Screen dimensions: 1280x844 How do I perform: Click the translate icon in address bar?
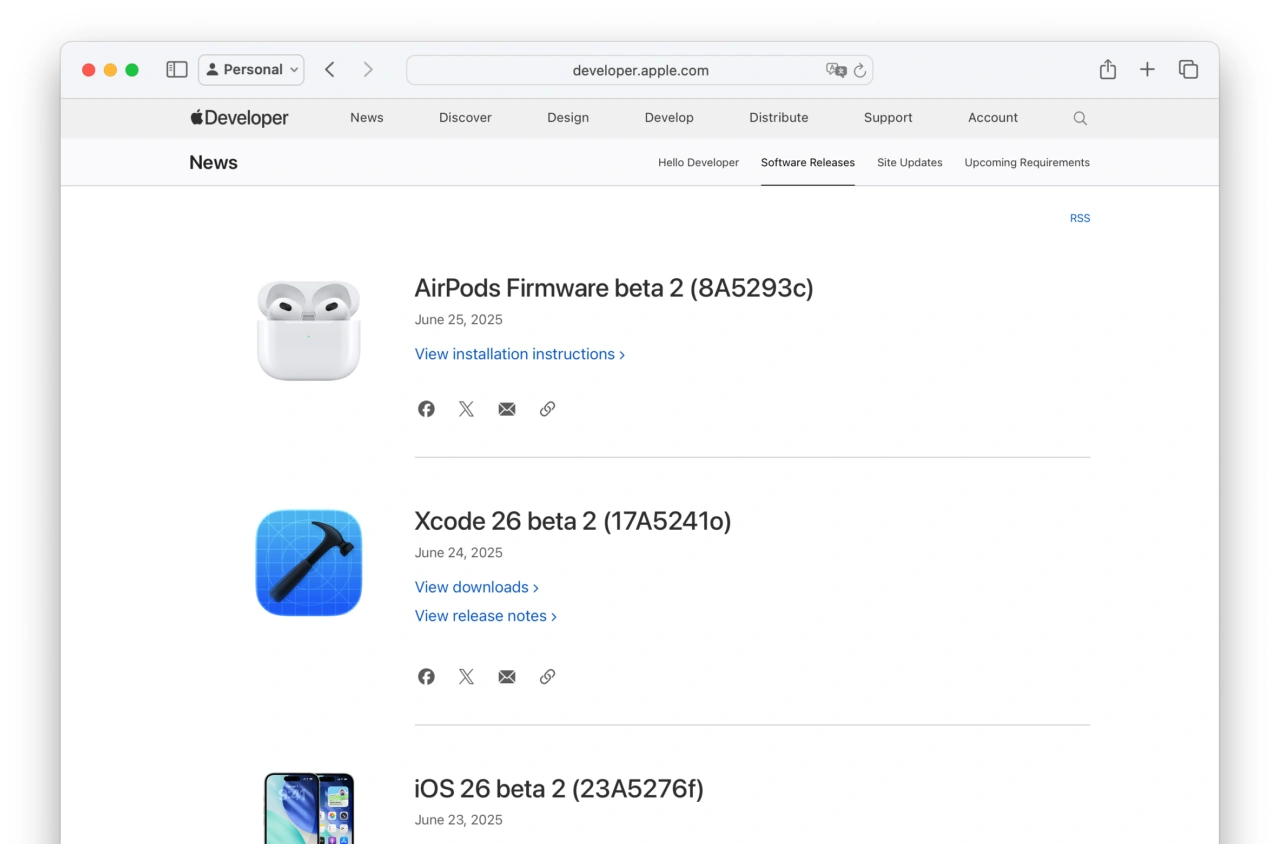[x=835, y=70]
